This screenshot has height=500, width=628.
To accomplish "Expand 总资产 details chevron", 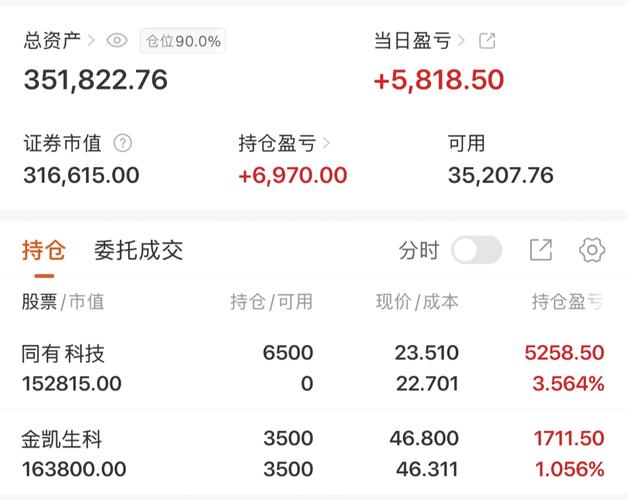I will click(x=91, y=40).
